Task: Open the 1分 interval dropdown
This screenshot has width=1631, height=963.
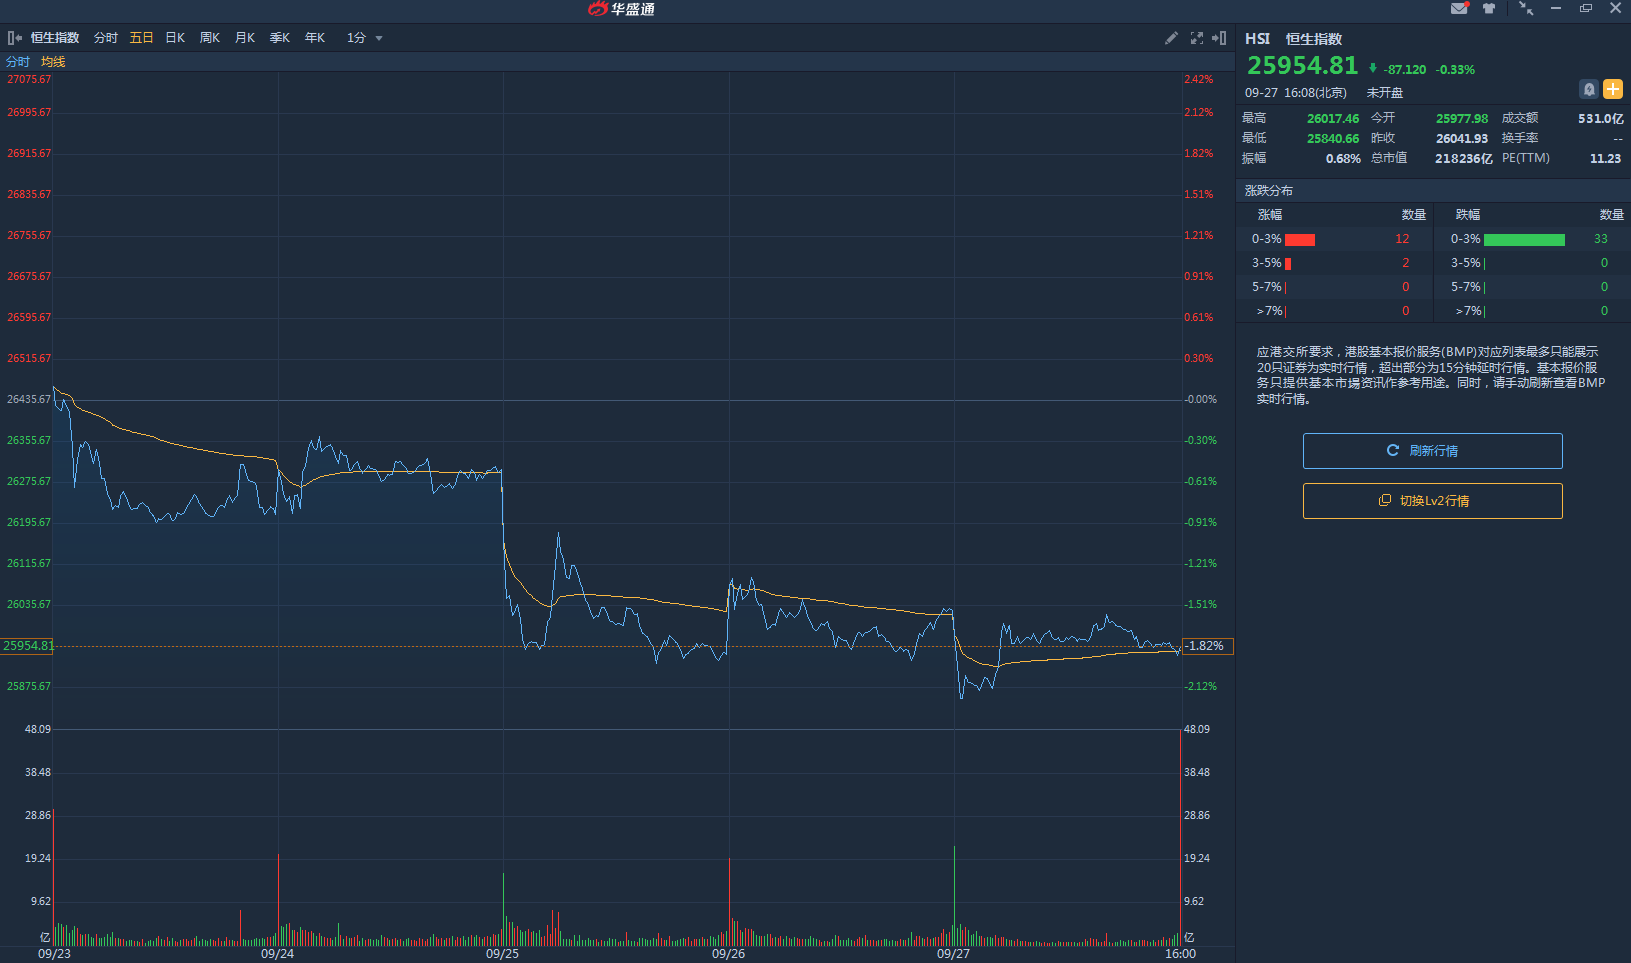Action: (x=365, y=38)
